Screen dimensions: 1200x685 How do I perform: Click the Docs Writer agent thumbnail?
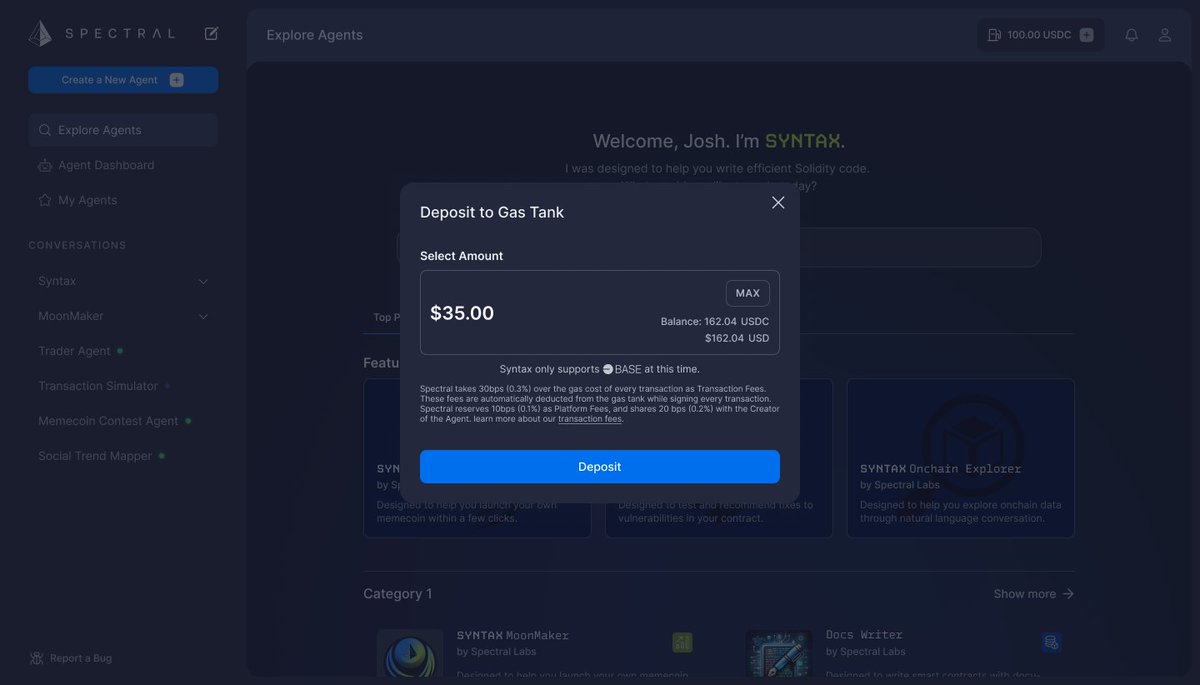click(779, 653)
